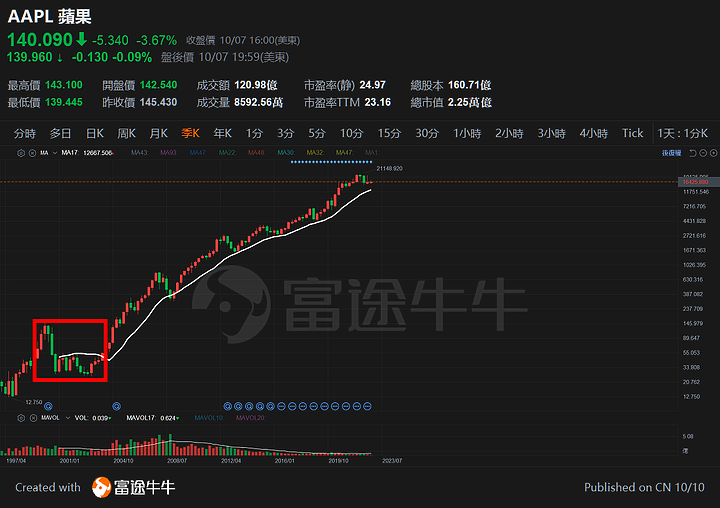Click the zoom-out minus circle icon
Screen dimensions: 720x508
point(703,153)
